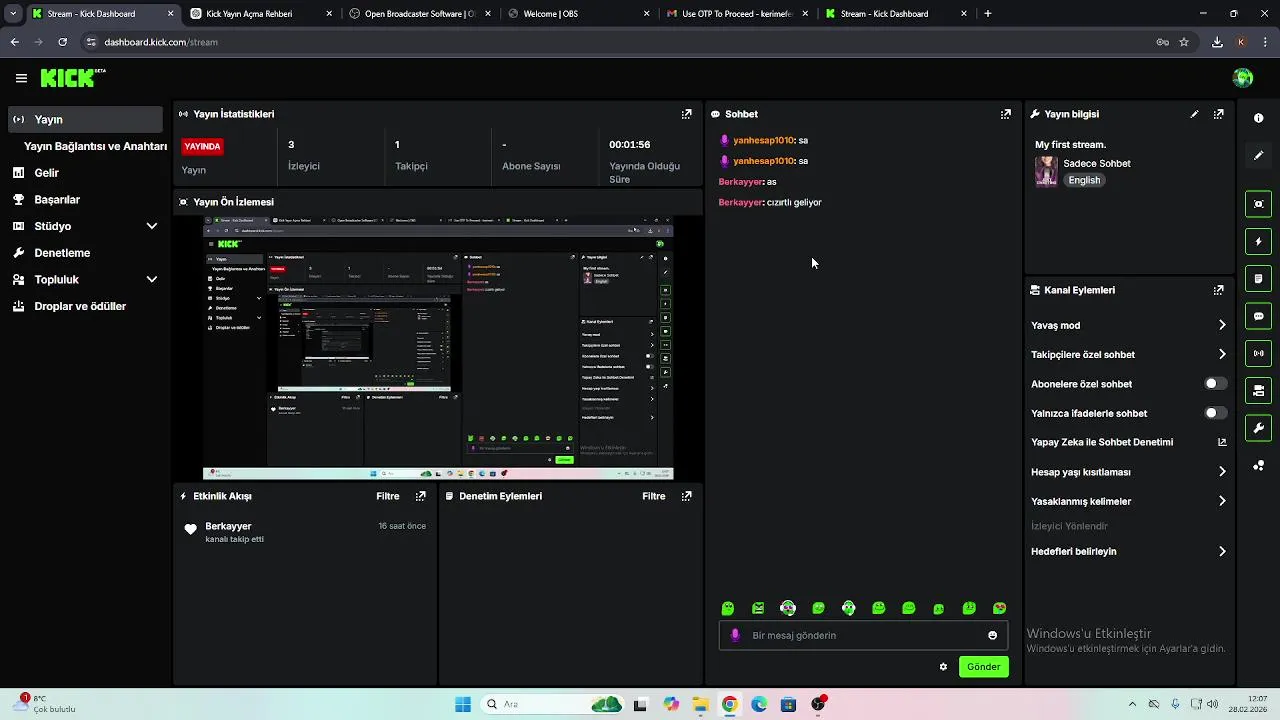Click the Gönder send button

pyautogui.click(x=984, y=667)
